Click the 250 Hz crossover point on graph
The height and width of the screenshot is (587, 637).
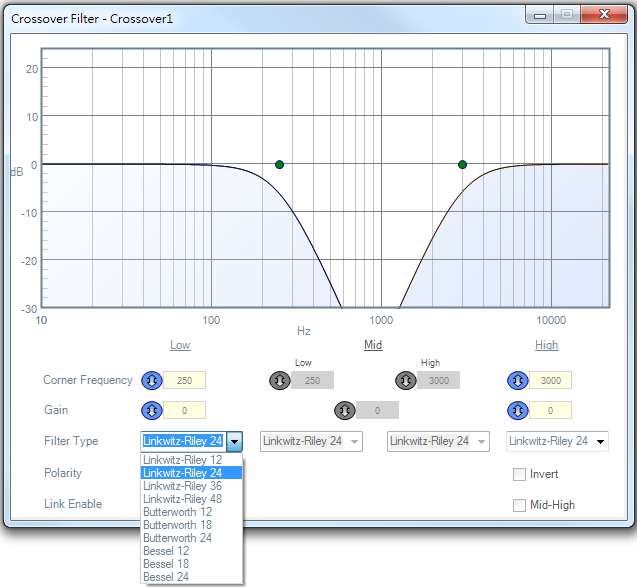point(279,165)
